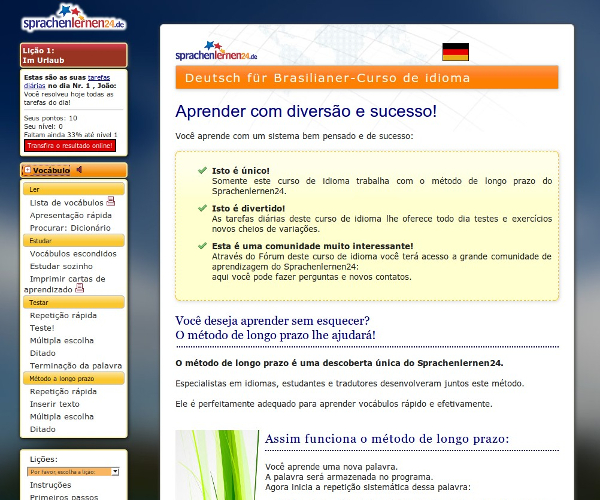Start the Teste! exercise

coord(42,328)
